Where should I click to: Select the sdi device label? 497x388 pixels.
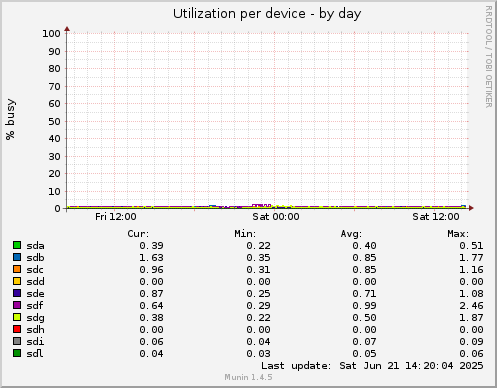point(35,342)
